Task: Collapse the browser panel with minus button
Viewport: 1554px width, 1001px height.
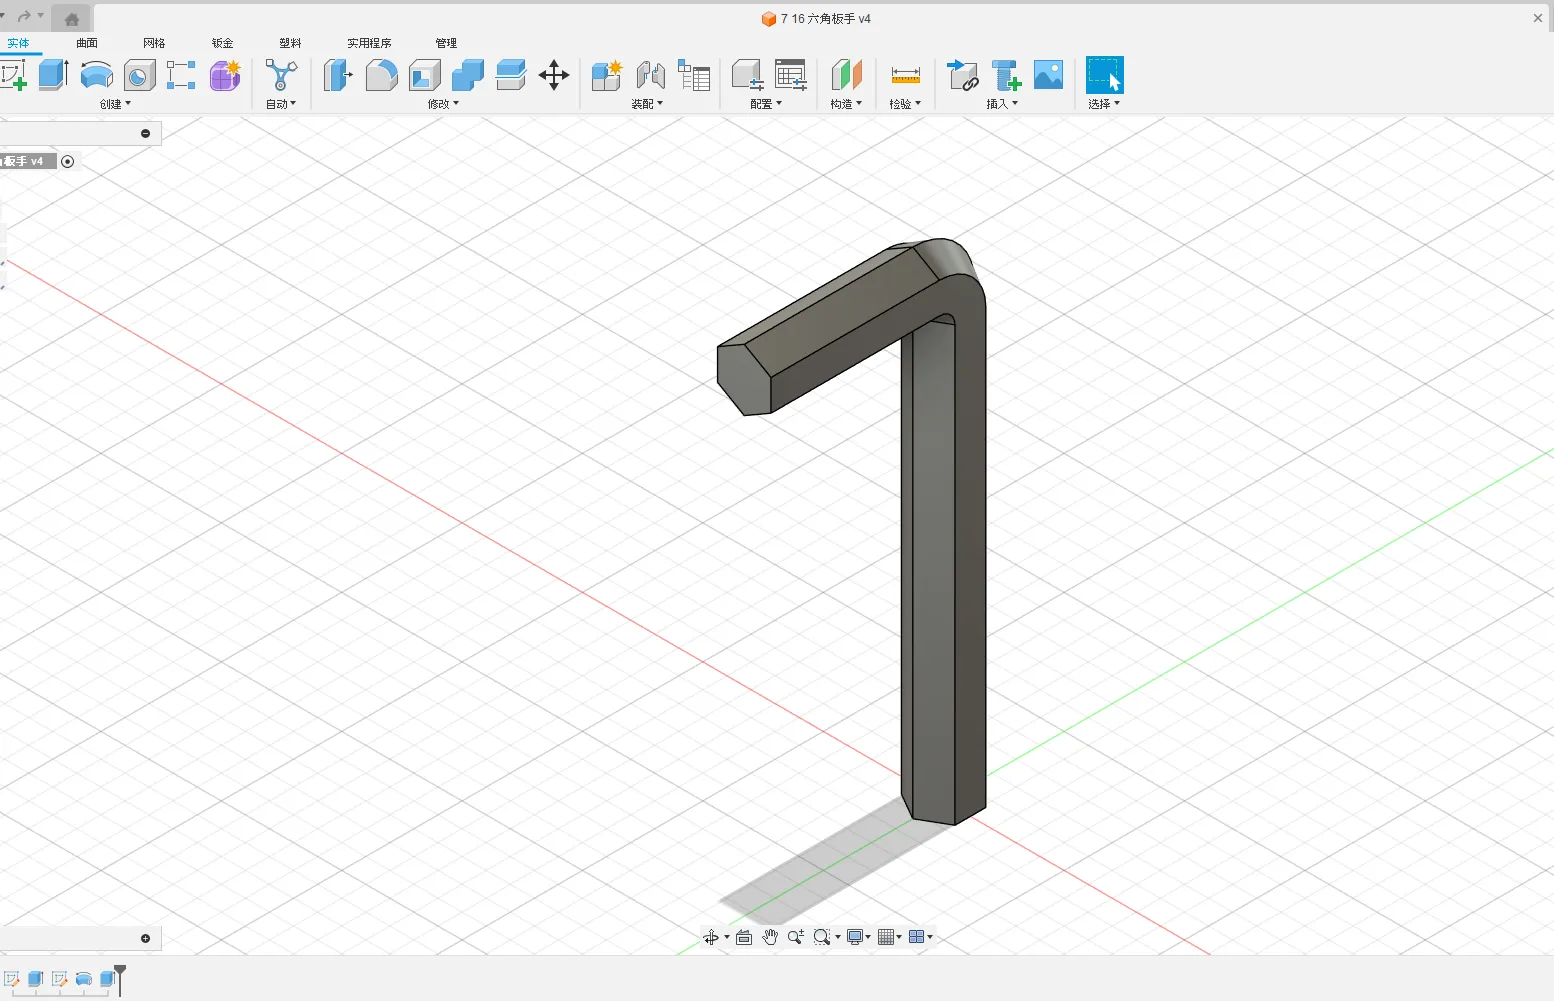Action: 145,133
